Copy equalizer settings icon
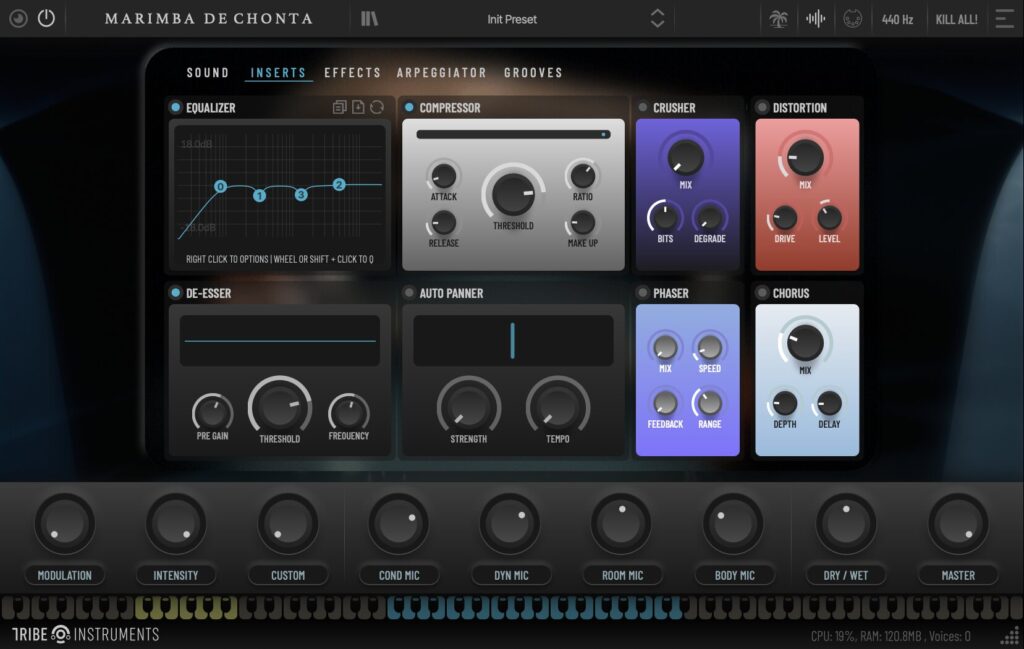This screenshot has height=649, width=1024. [x=339, y=107]
